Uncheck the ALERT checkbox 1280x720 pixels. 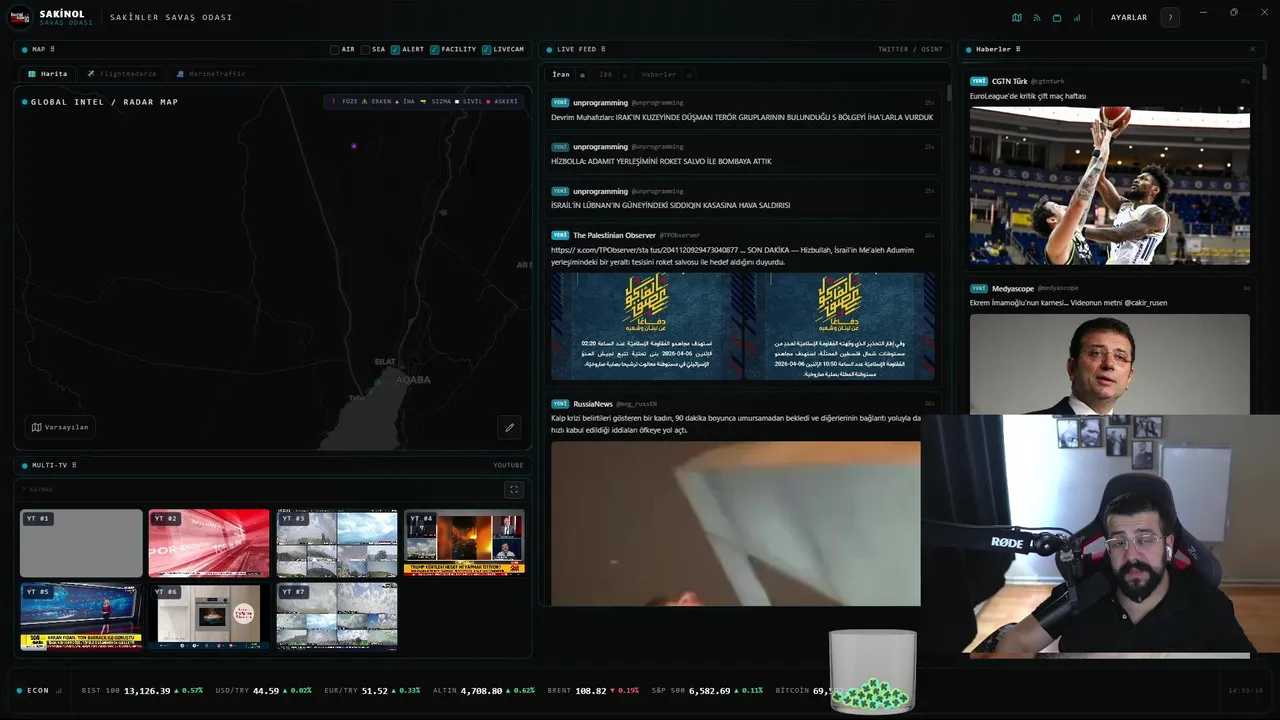(x=396, y=49)
